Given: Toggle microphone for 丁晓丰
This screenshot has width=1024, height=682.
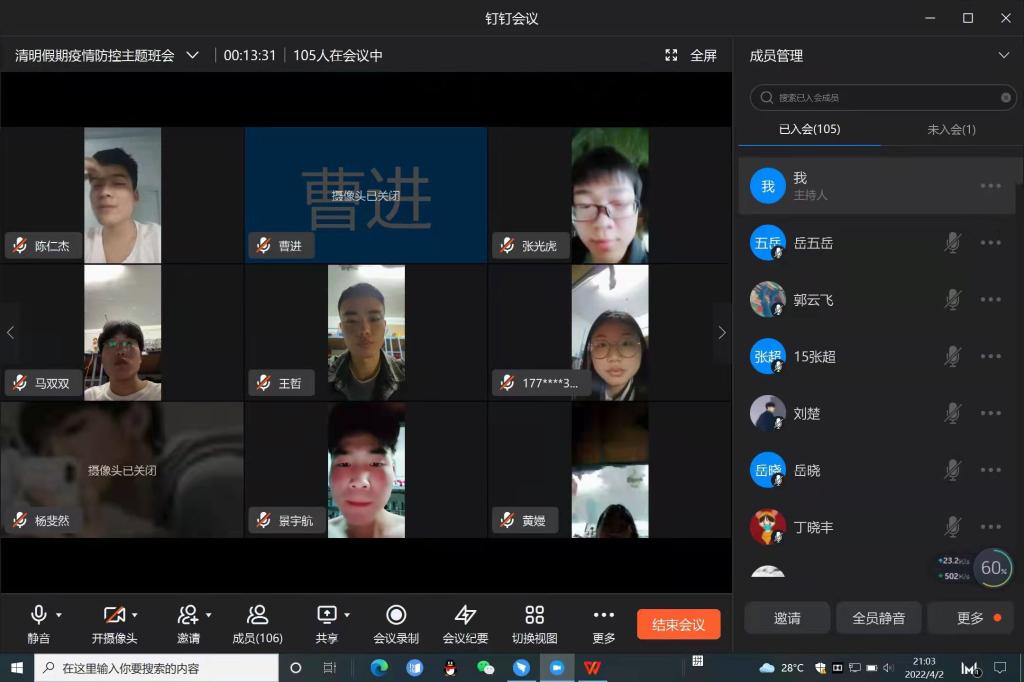Looking at the screenshot, I should point(952,527).
